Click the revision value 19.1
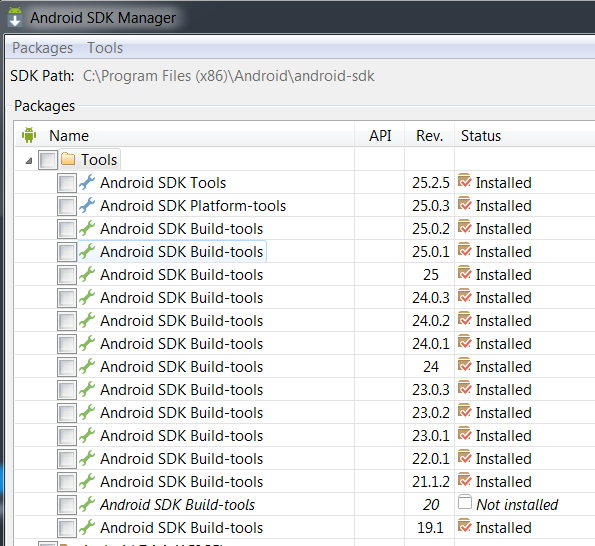This screenshot has height=546, width=595. 430,528
